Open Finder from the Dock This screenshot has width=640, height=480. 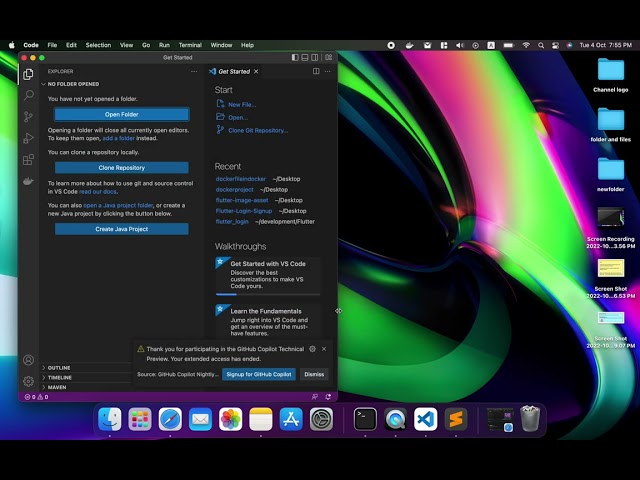pyautogui.click(x=110, y=419)
